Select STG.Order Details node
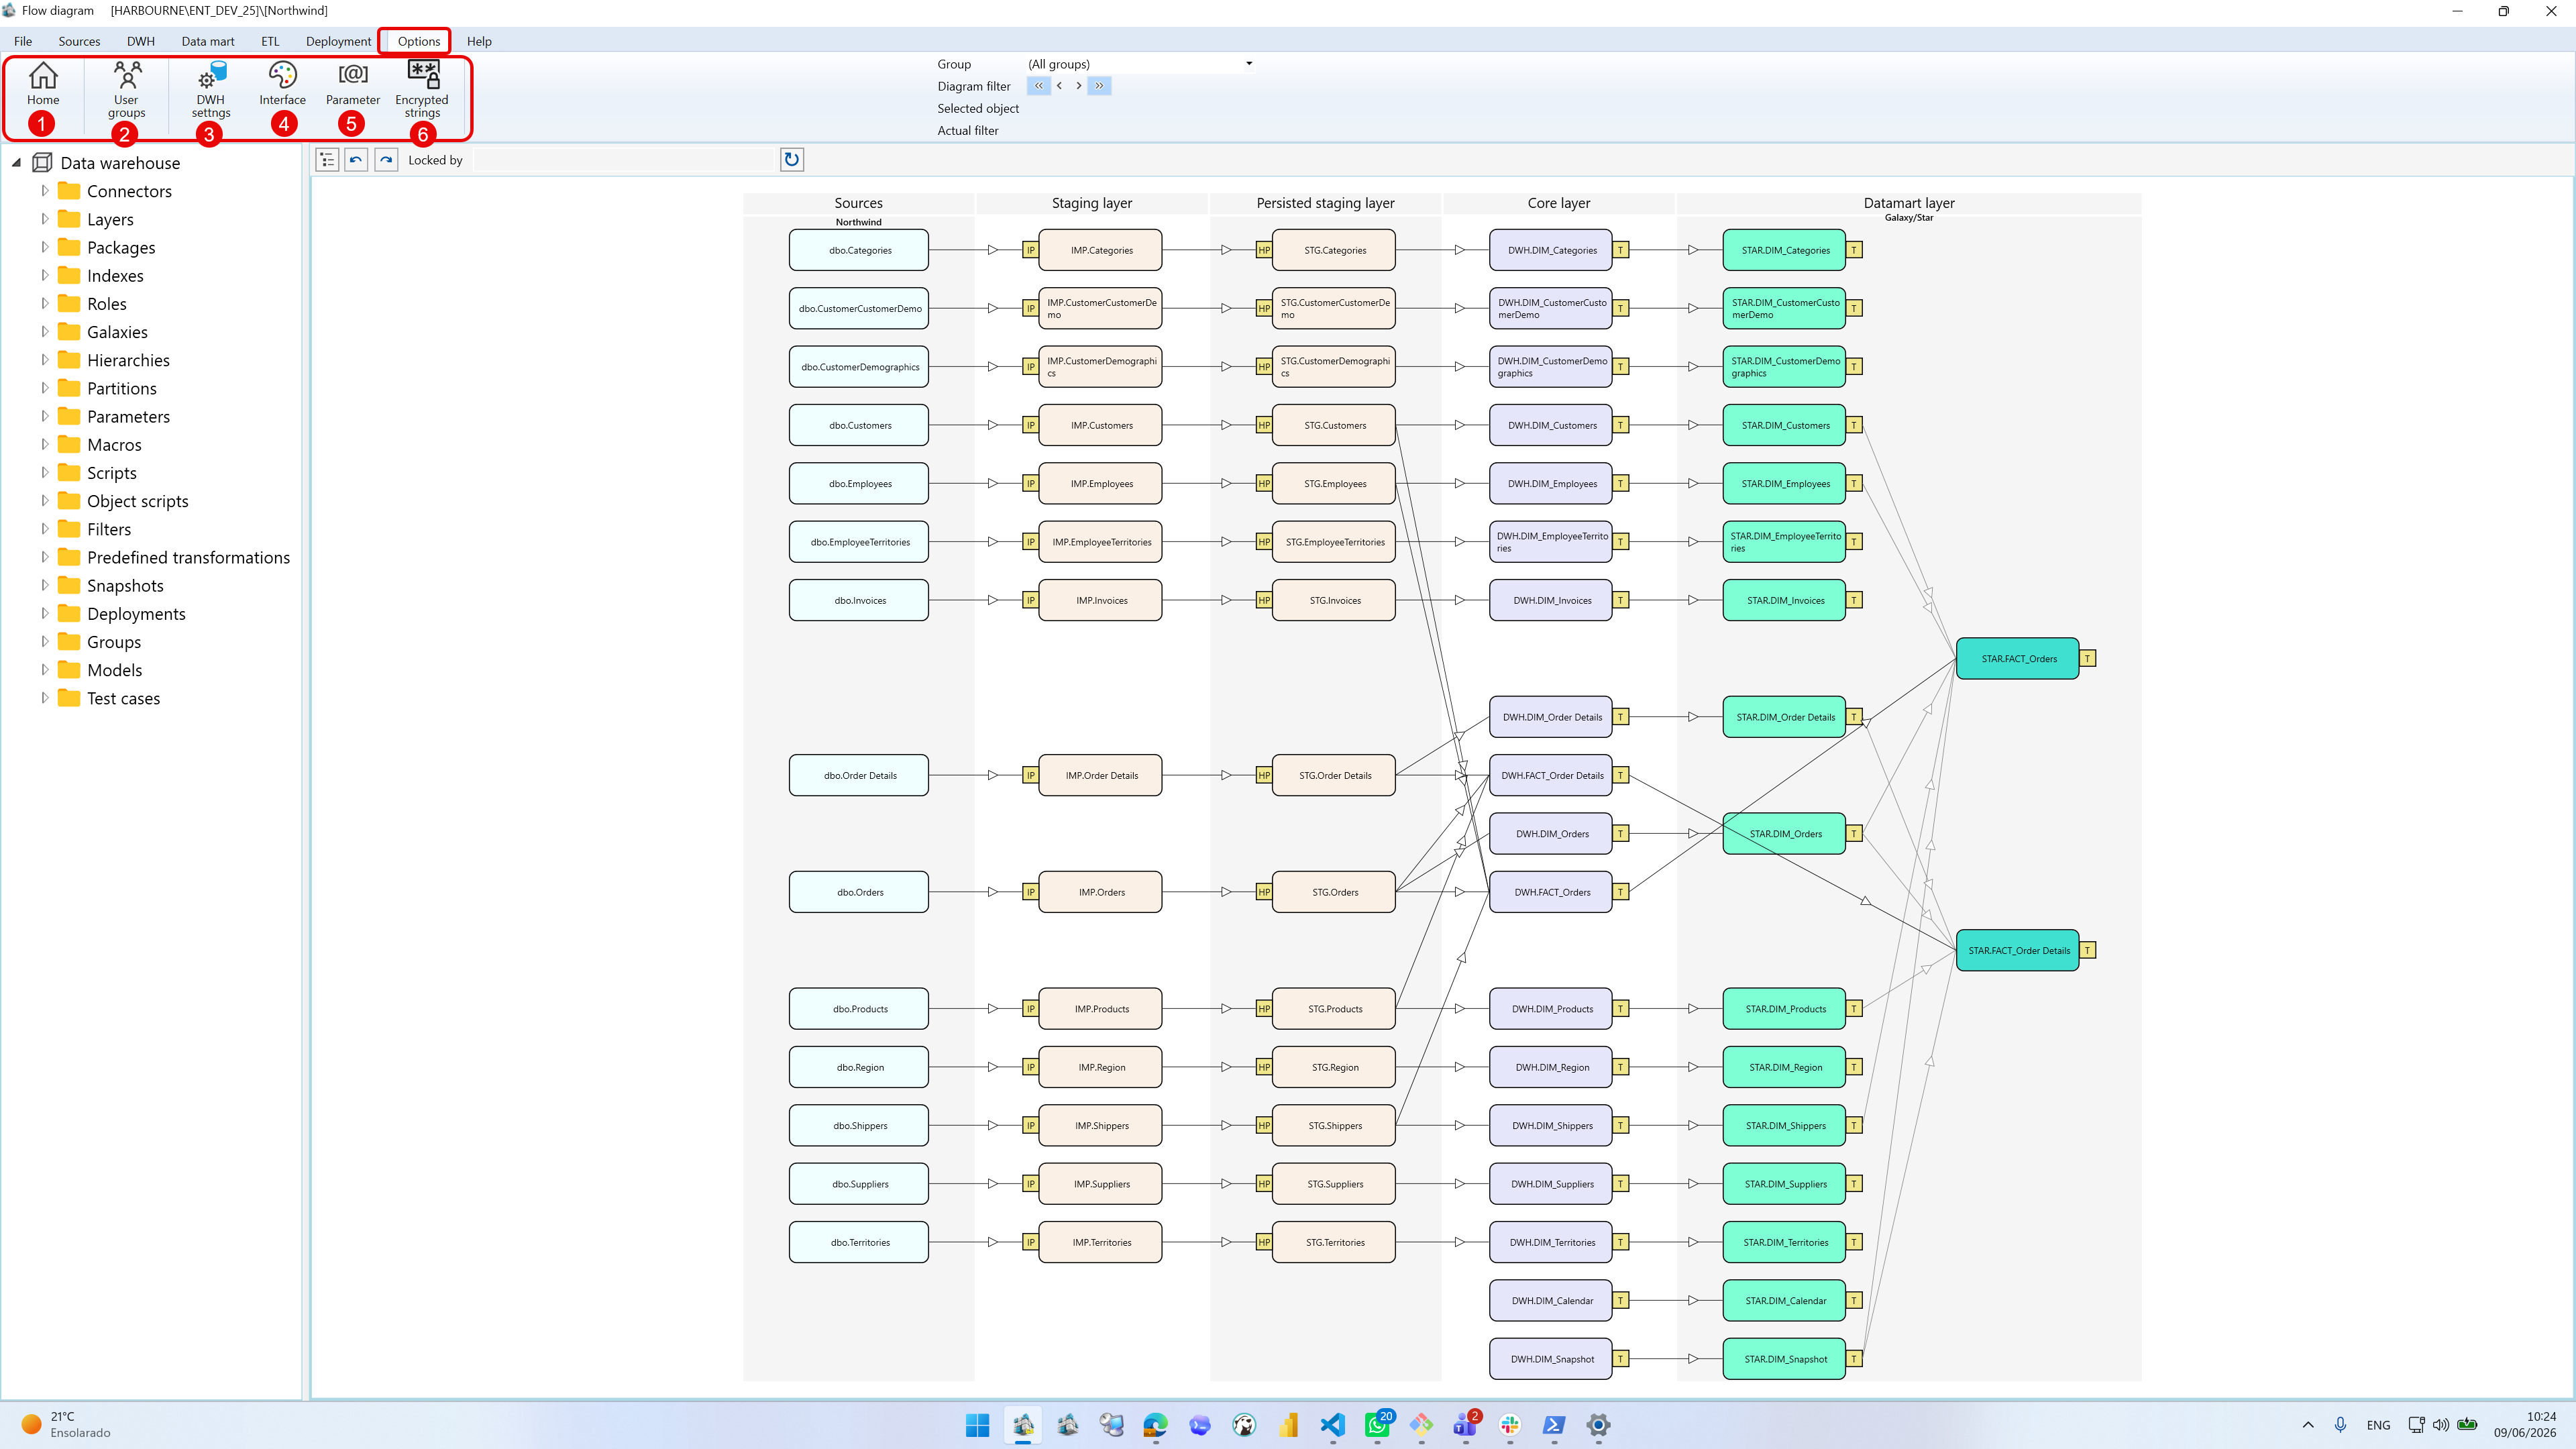This screenshot has height=1449, width=2576. 1334,775
